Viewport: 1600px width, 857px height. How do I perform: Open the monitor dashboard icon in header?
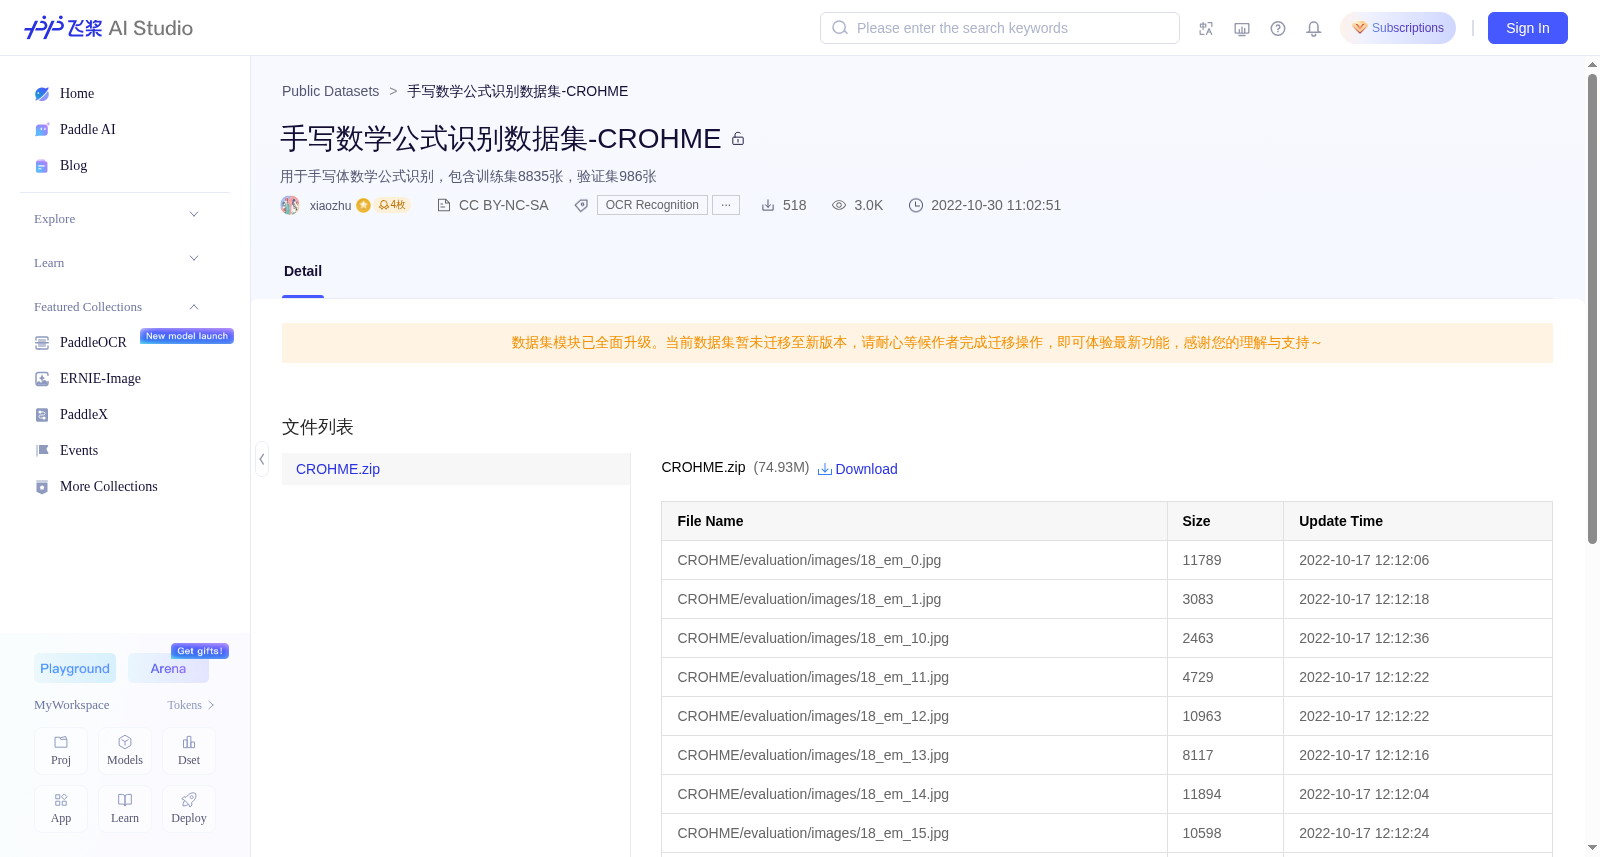pyautogui.click(x=1242, y=29)
